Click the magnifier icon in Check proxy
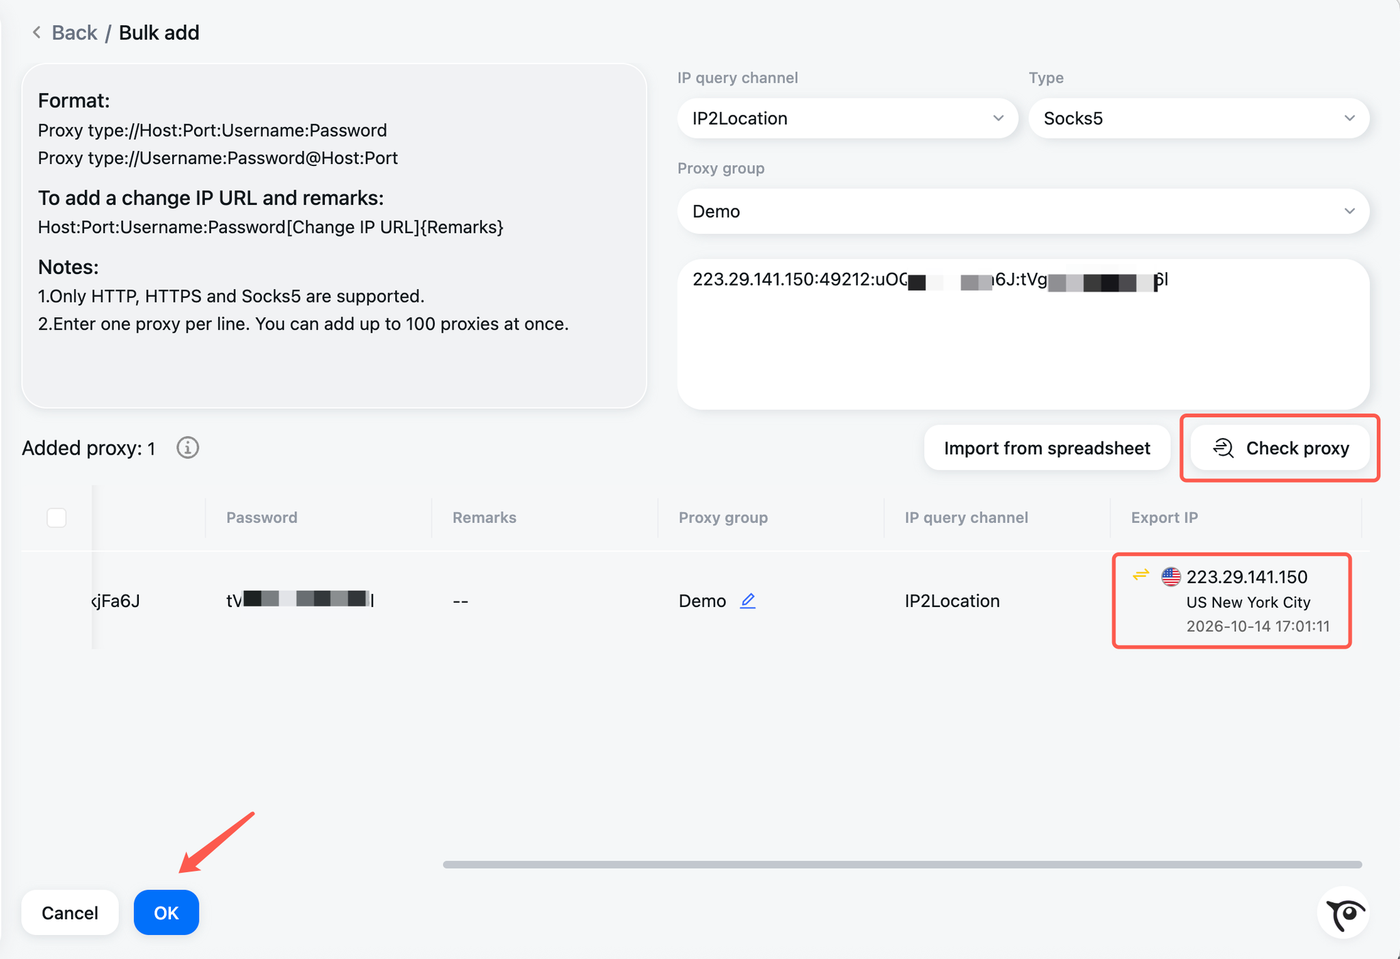Screen dimensions: 1400x959 (x=1223, y=448)
